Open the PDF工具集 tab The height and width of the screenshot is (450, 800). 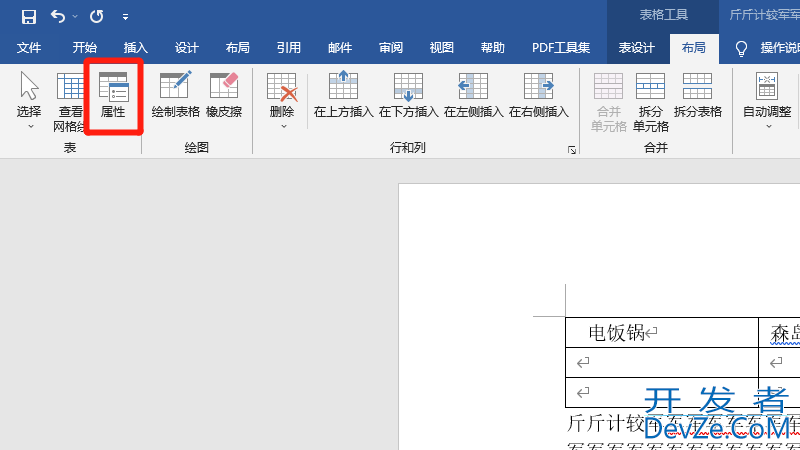tap(561, 48)
